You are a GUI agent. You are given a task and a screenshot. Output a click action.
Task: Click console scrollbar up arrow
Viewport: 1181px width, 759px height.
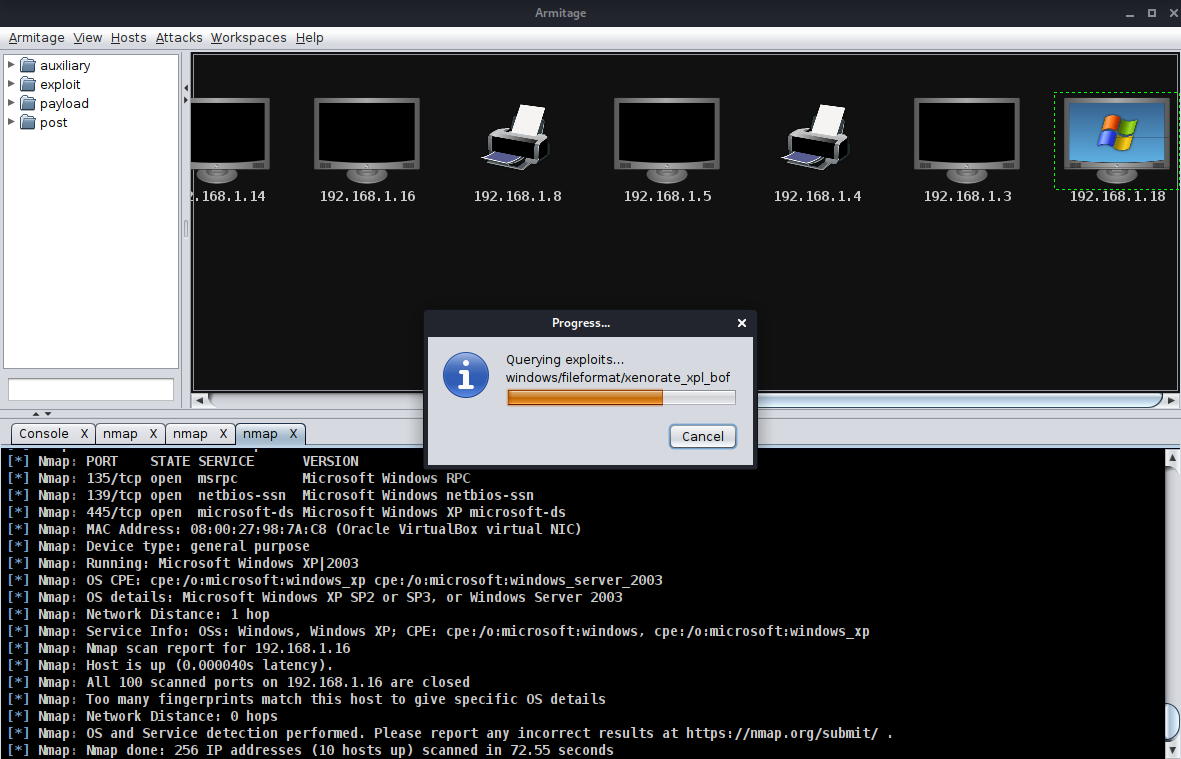1172,458
